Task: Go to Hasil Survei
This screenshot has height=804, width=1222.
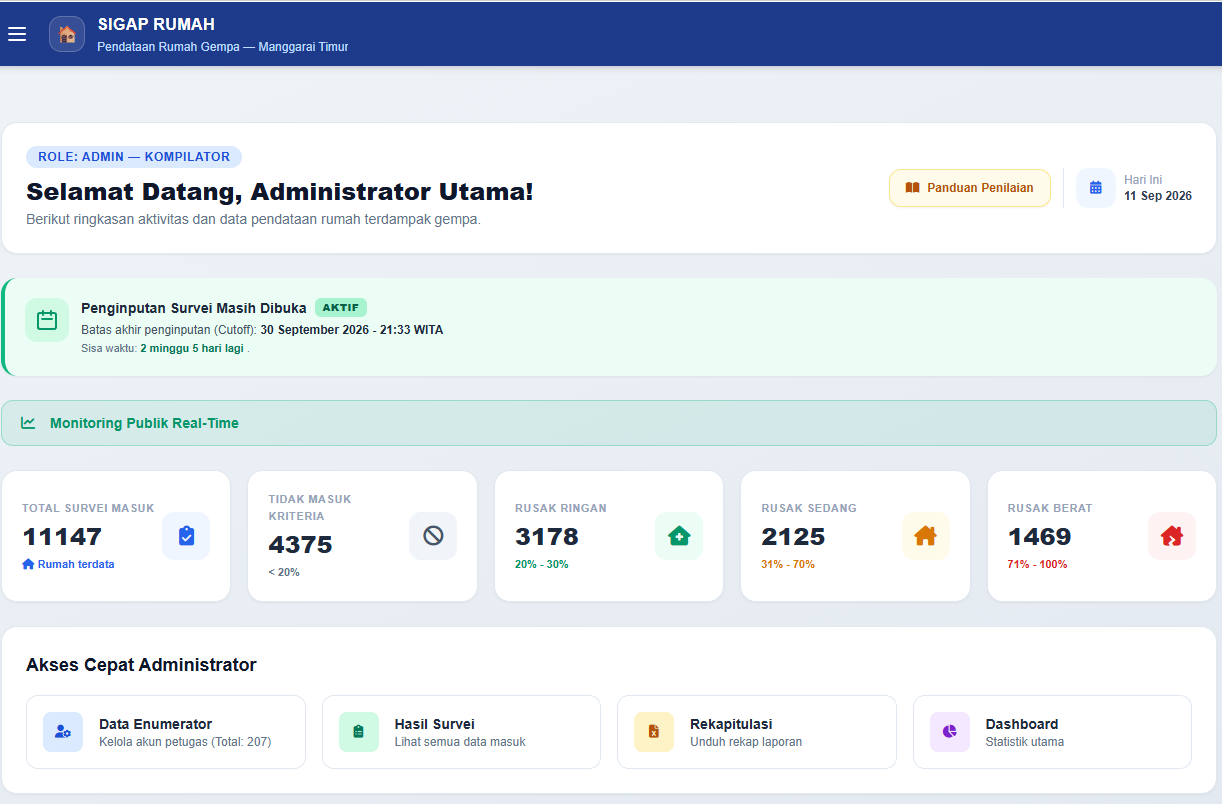Action: click(461, 732)
